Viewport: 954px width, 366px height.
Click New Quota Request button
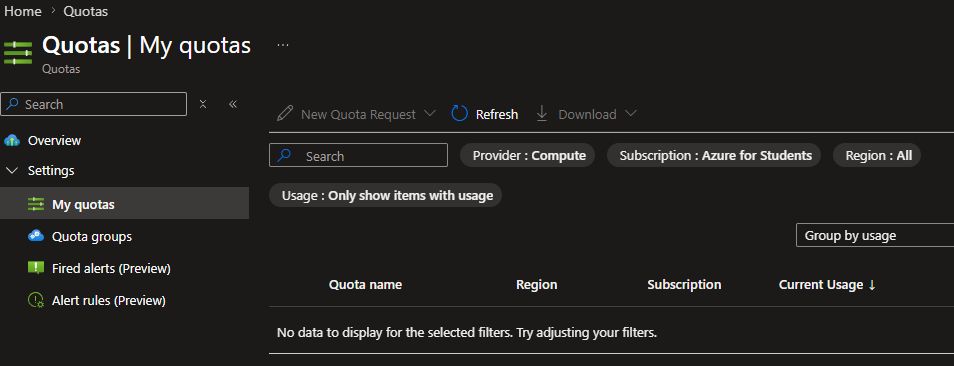[356, 114]
